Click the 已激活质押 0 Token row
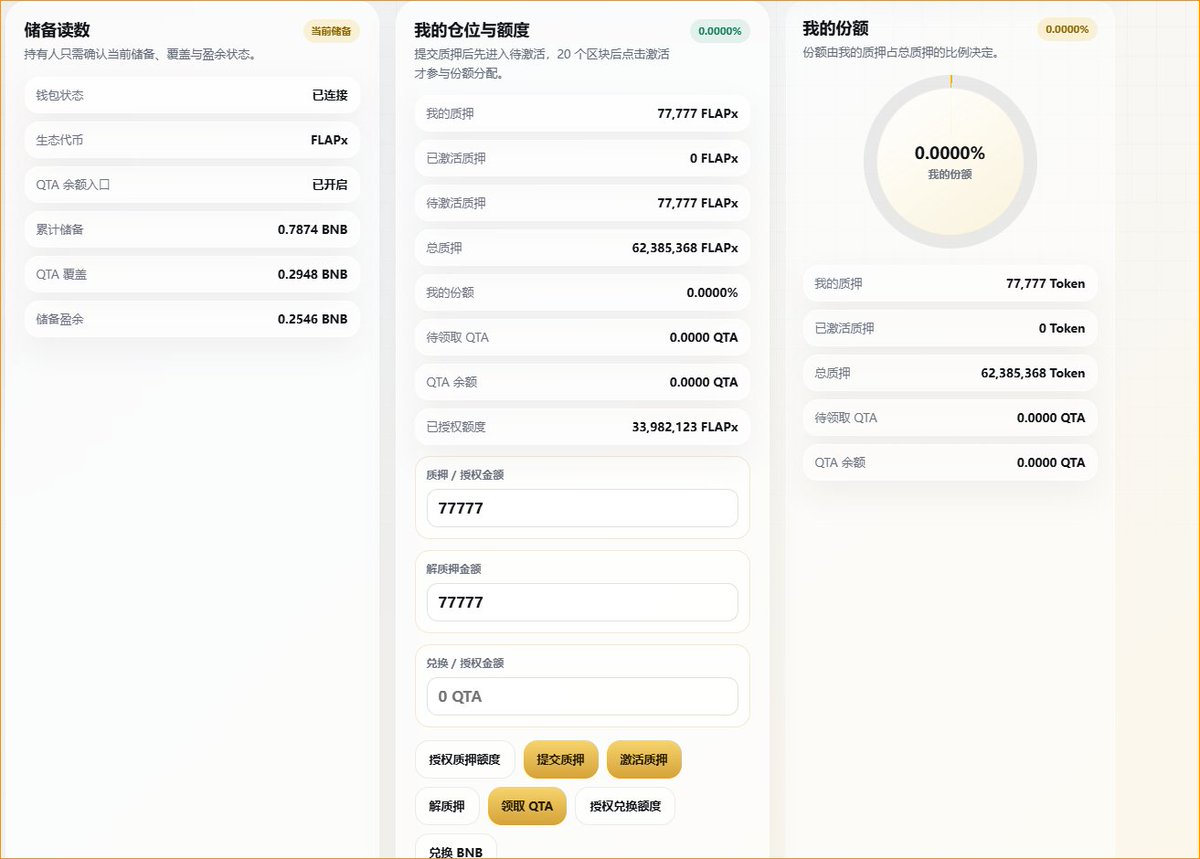Viewport: 1200px width, 859px height. (950, 328)
